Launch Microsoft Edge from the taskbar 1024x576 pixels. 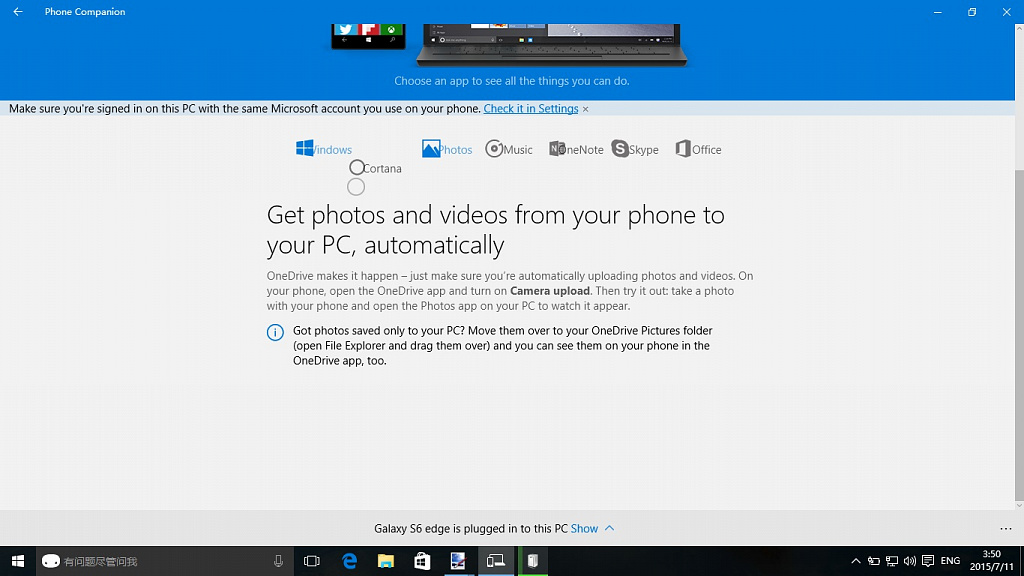[349, 561]
